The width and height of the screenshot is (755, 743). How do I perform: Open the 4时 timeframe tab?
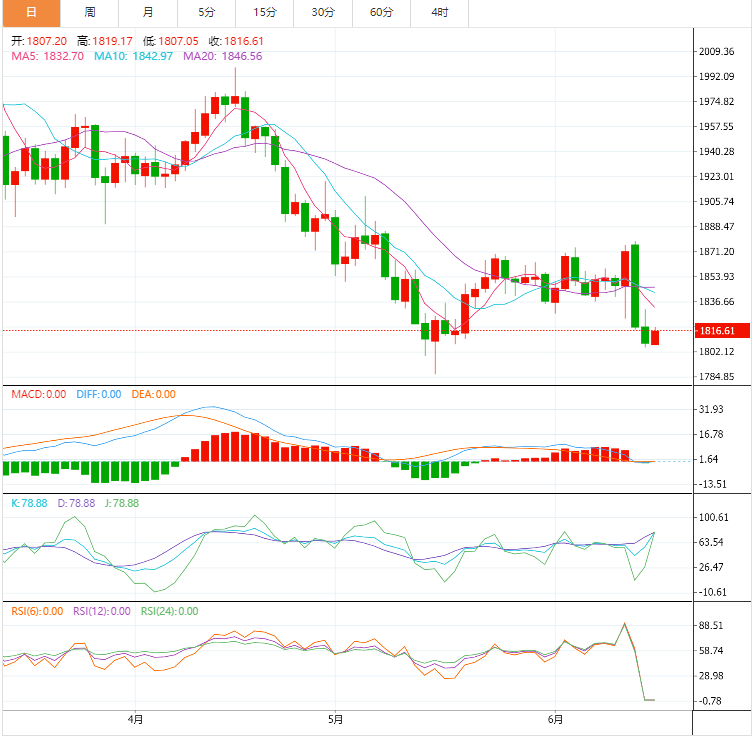click(x=440, y=13)
